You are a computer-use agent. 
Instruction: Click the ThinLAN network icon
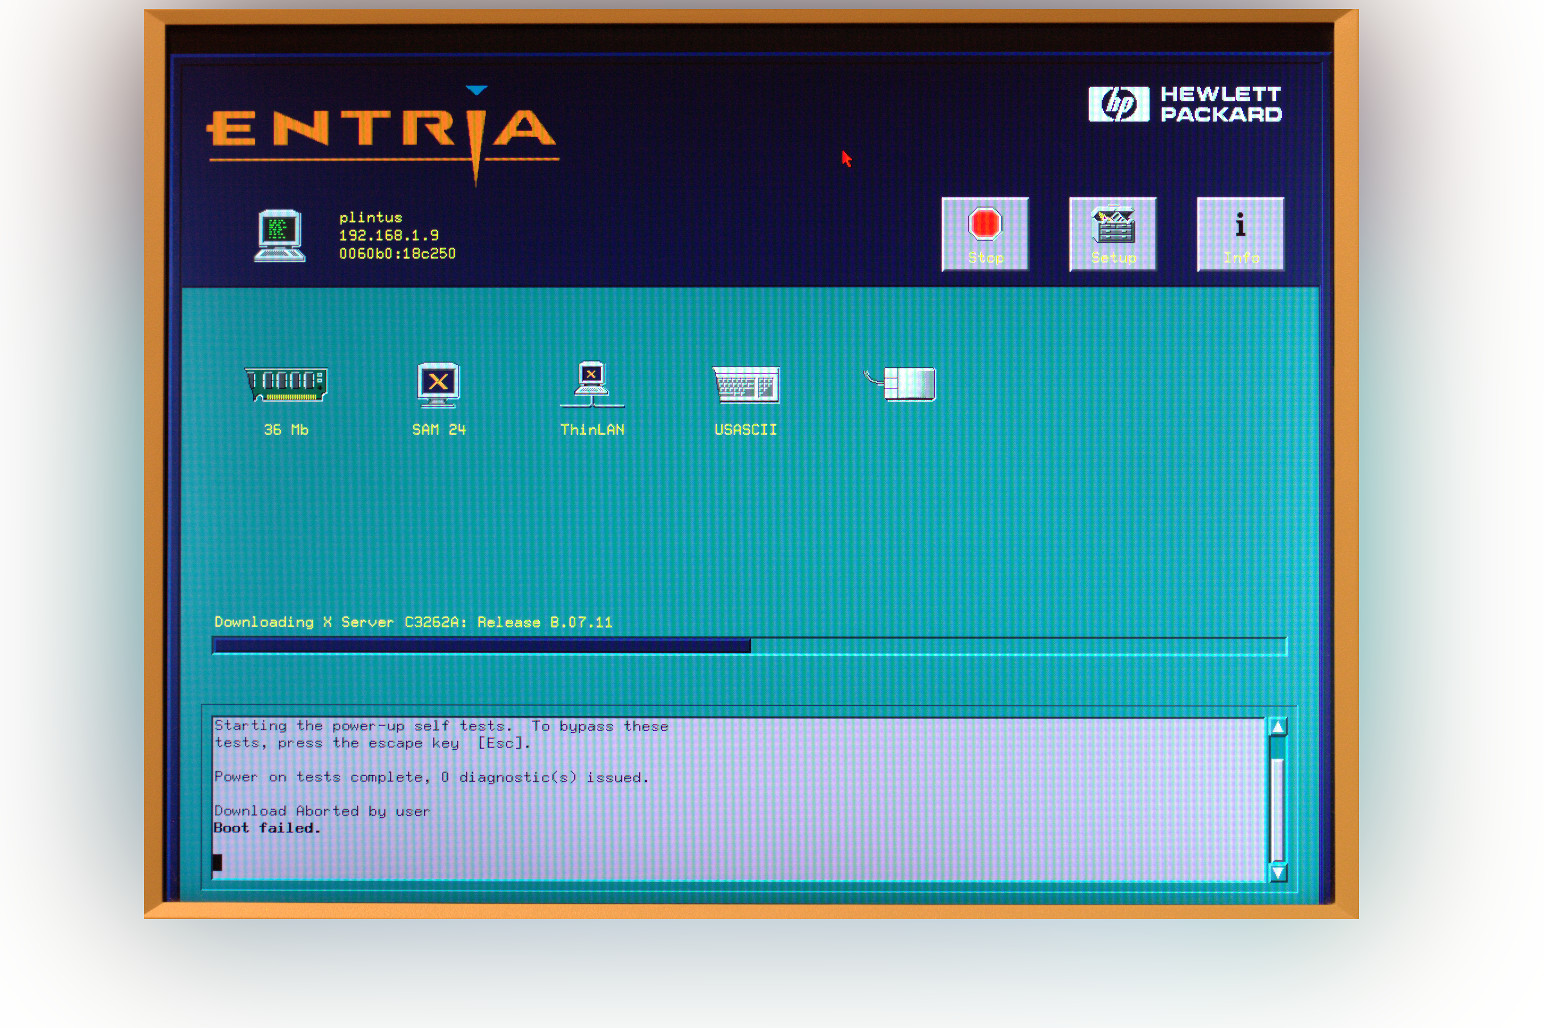pyautogui.click(x=592, y=384)
